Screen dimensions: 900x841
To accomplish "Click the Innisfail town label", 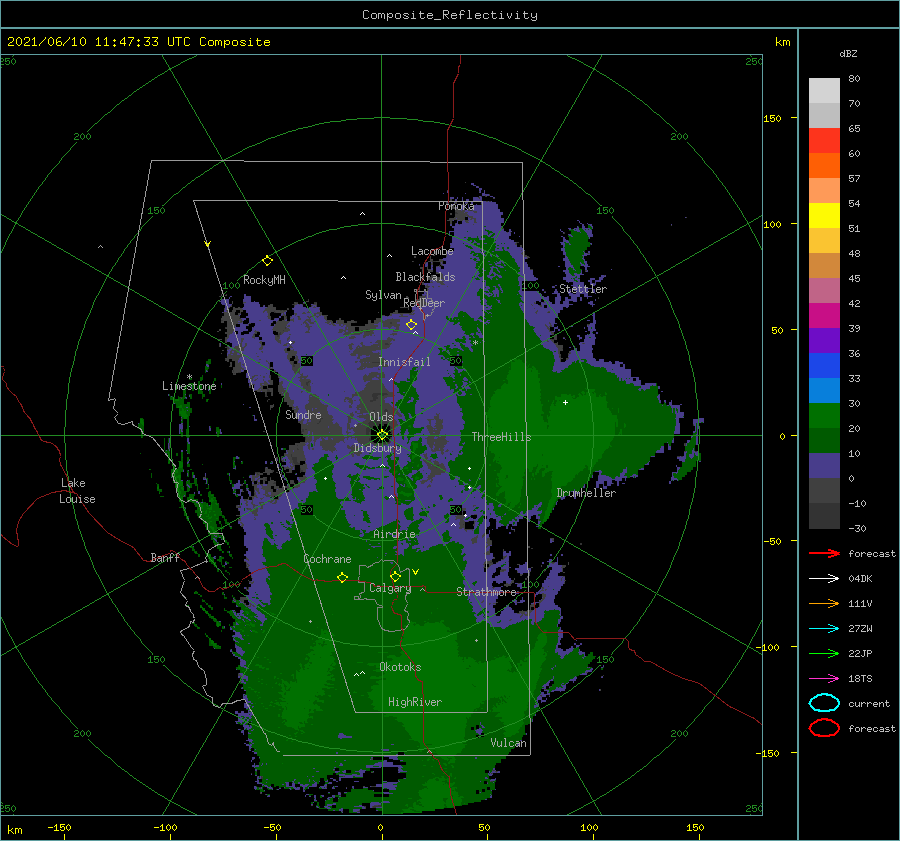I will tap(404, 362).
